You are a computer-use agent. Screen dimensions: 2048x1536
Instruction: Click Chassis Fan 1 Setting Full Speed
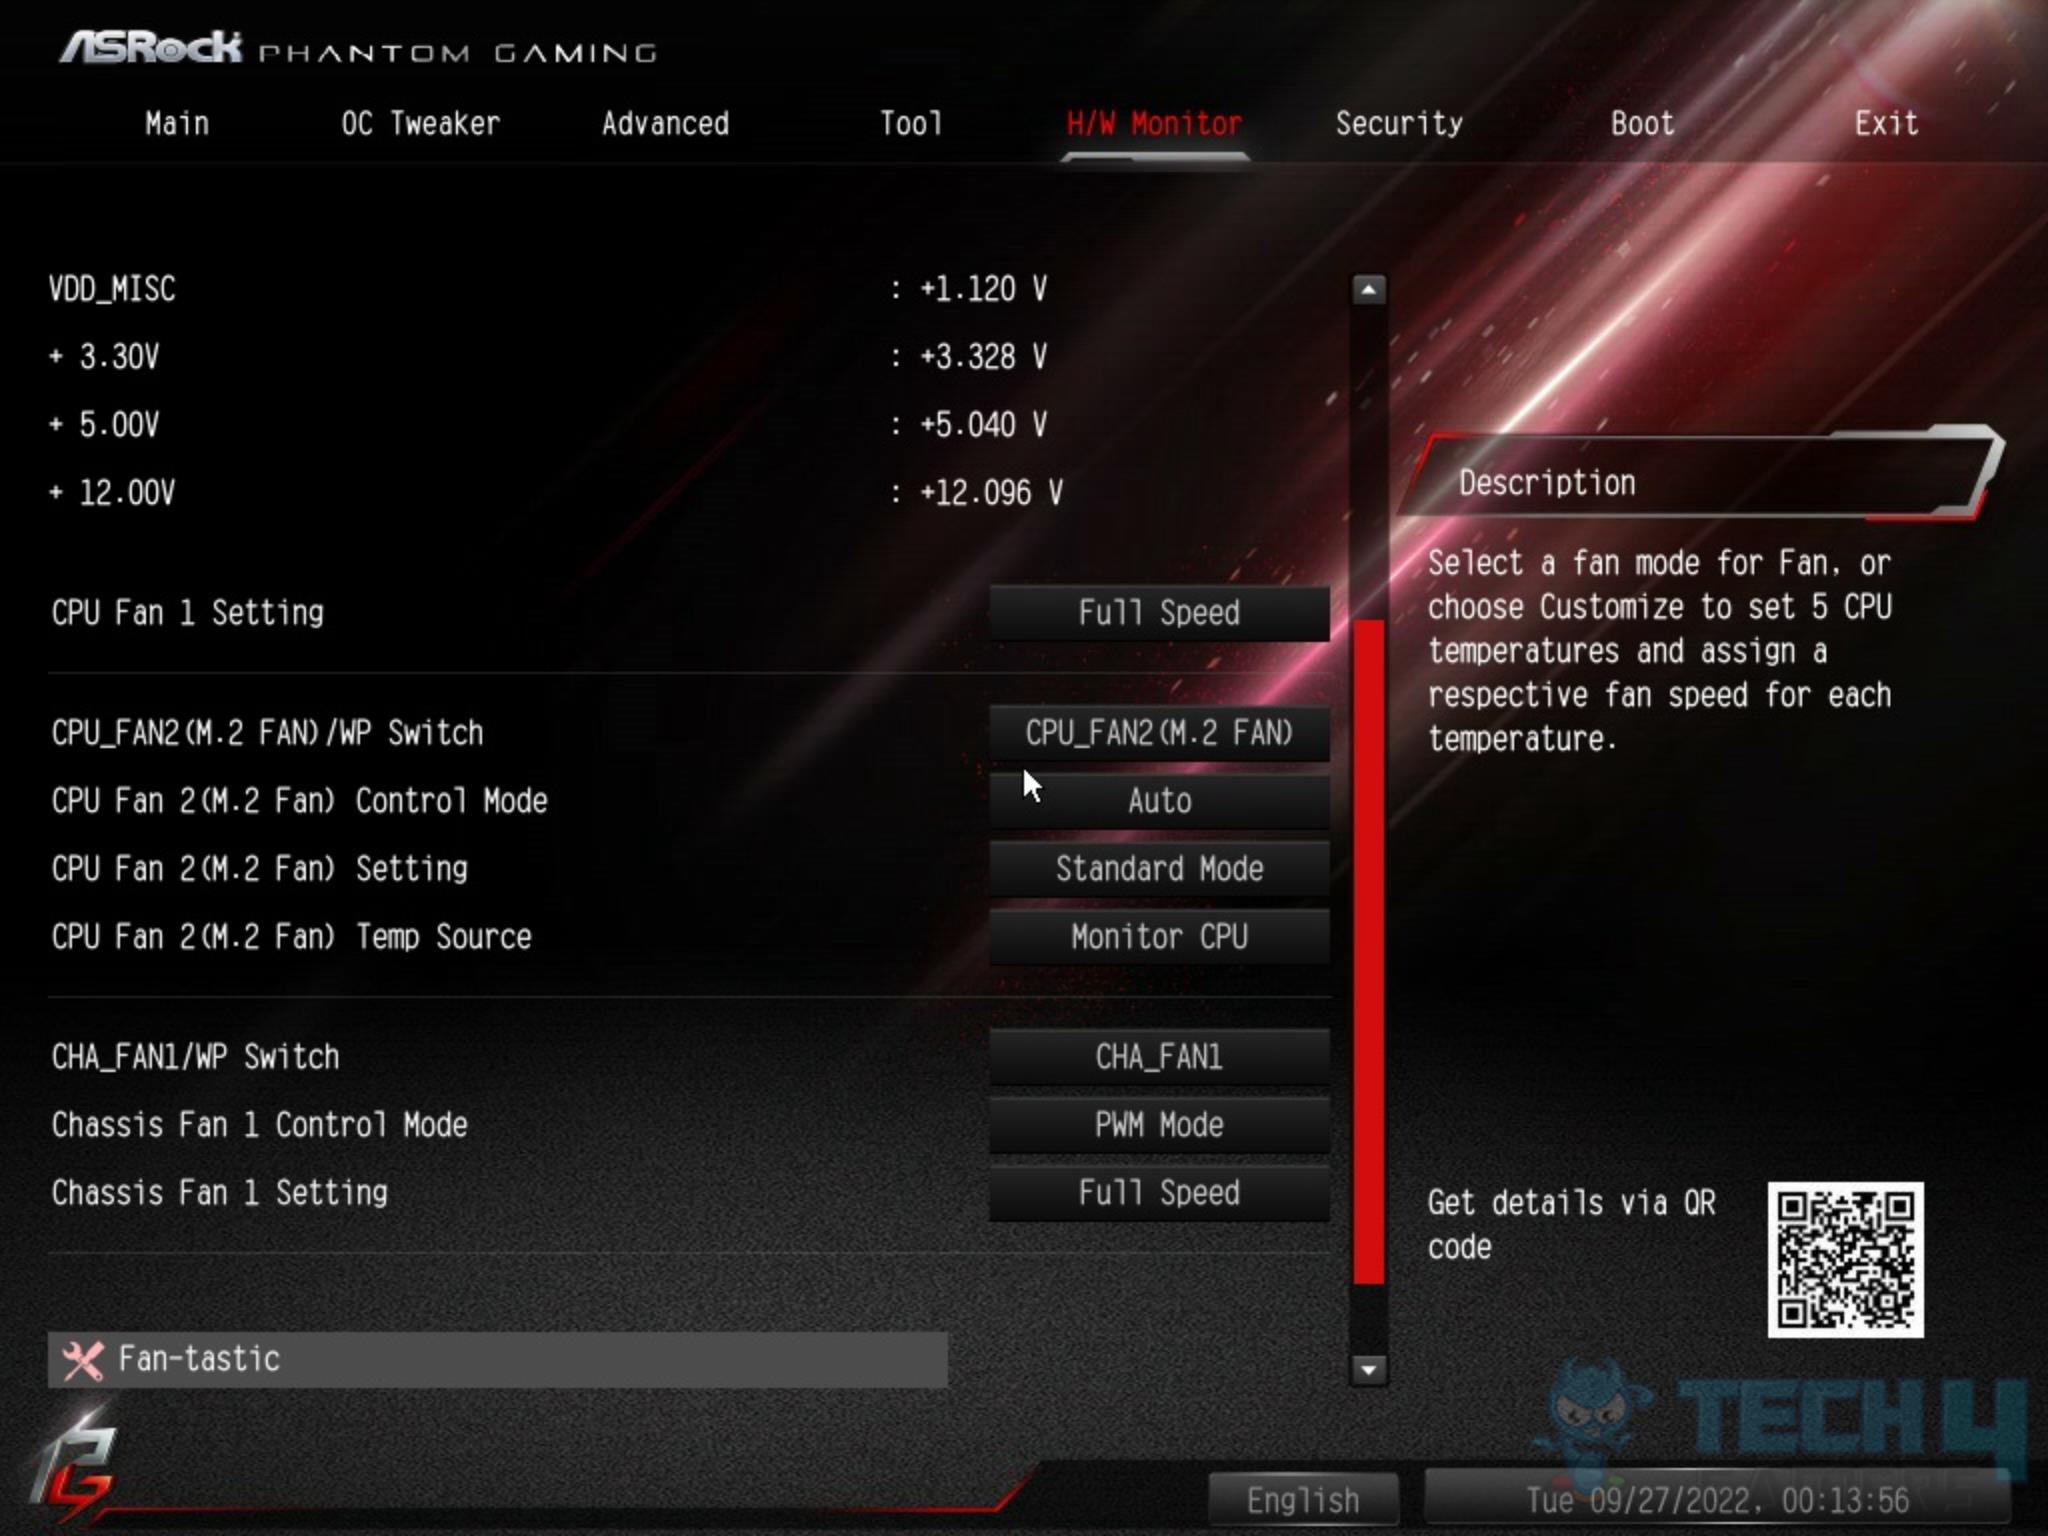pos(1158,1191)
